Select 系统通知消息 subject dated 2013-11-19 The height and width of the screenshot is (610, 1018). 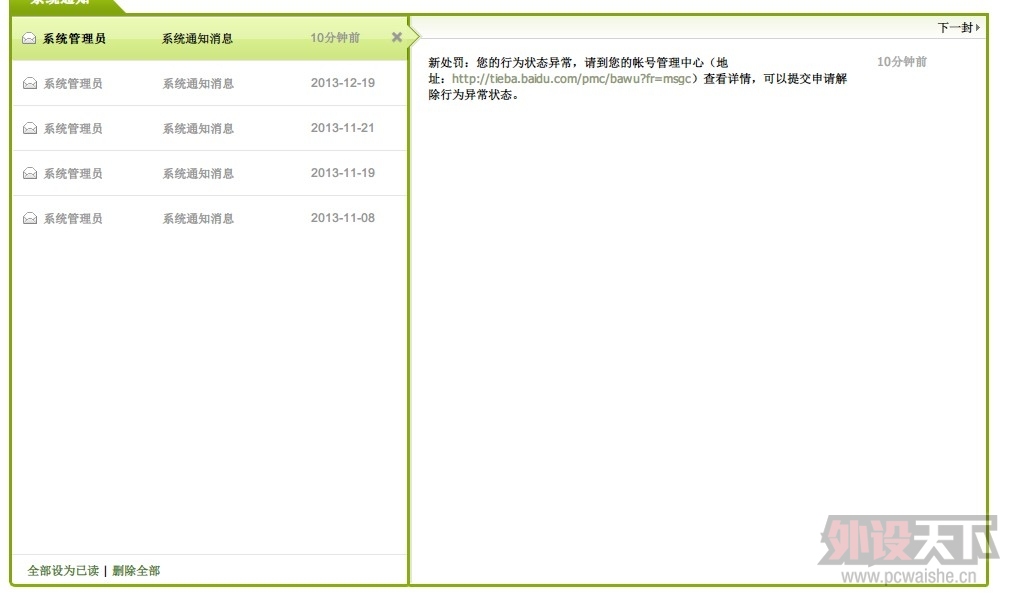(x=198, y=173)
